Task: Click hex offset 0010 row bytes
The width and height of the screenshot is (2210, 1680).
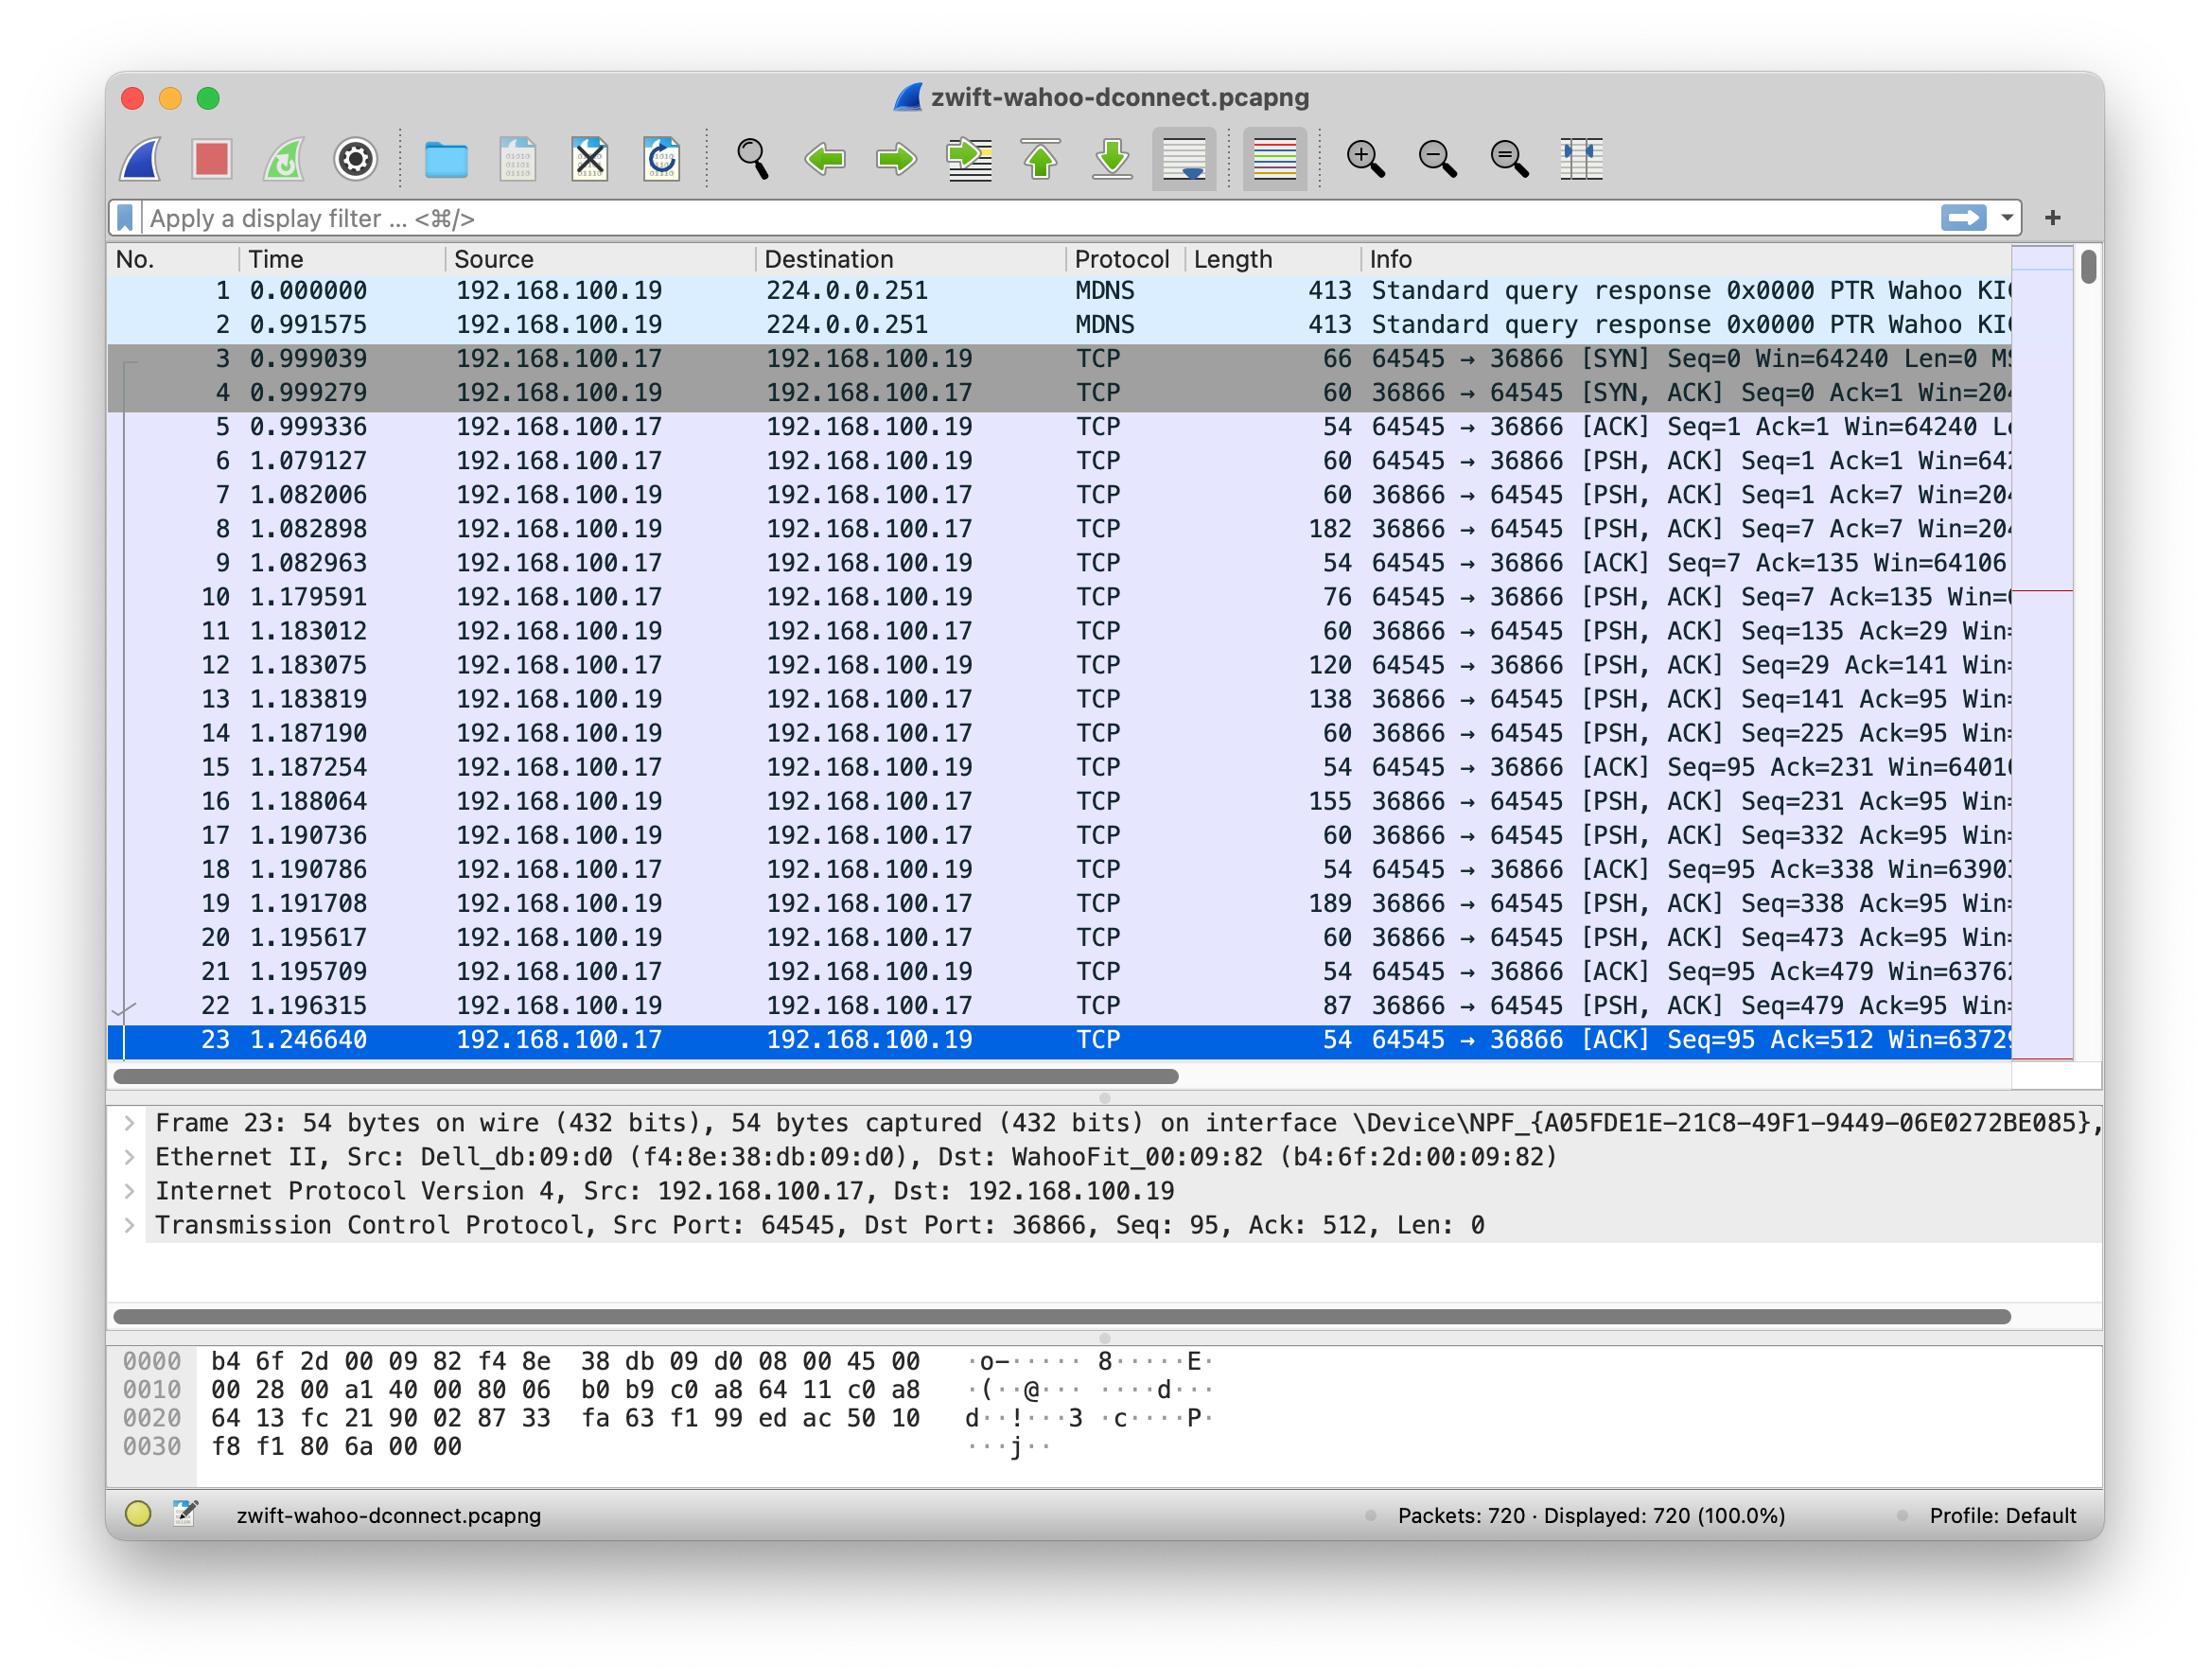Action: click(565, 1390)
